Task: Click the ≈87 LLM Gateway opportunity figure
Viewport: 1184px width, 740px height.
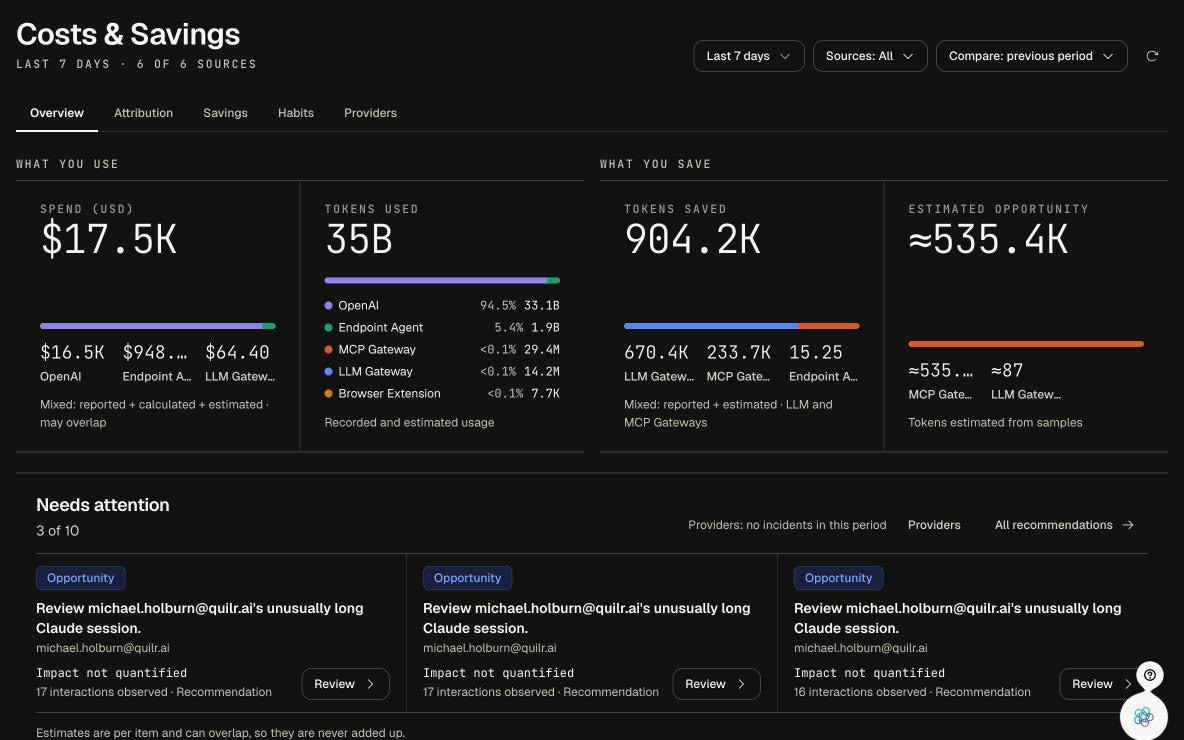Action: [x=1007, y=370]
